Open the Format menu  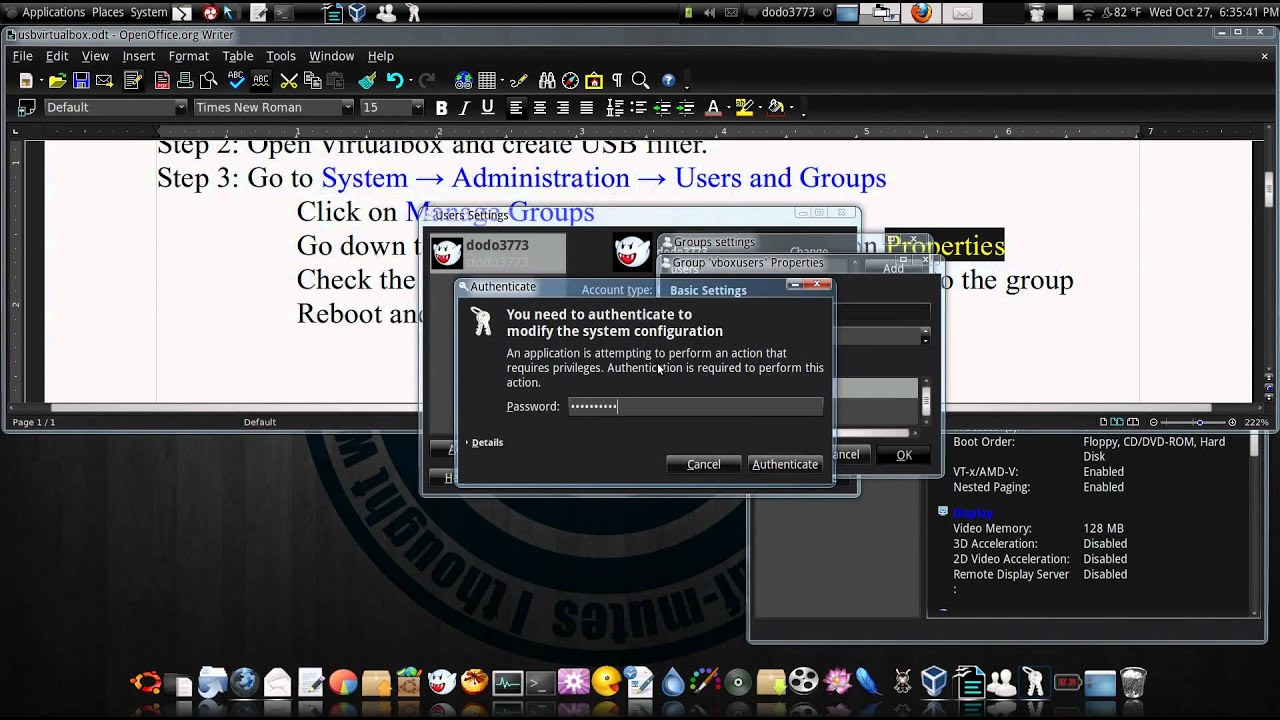pos(188,56)
